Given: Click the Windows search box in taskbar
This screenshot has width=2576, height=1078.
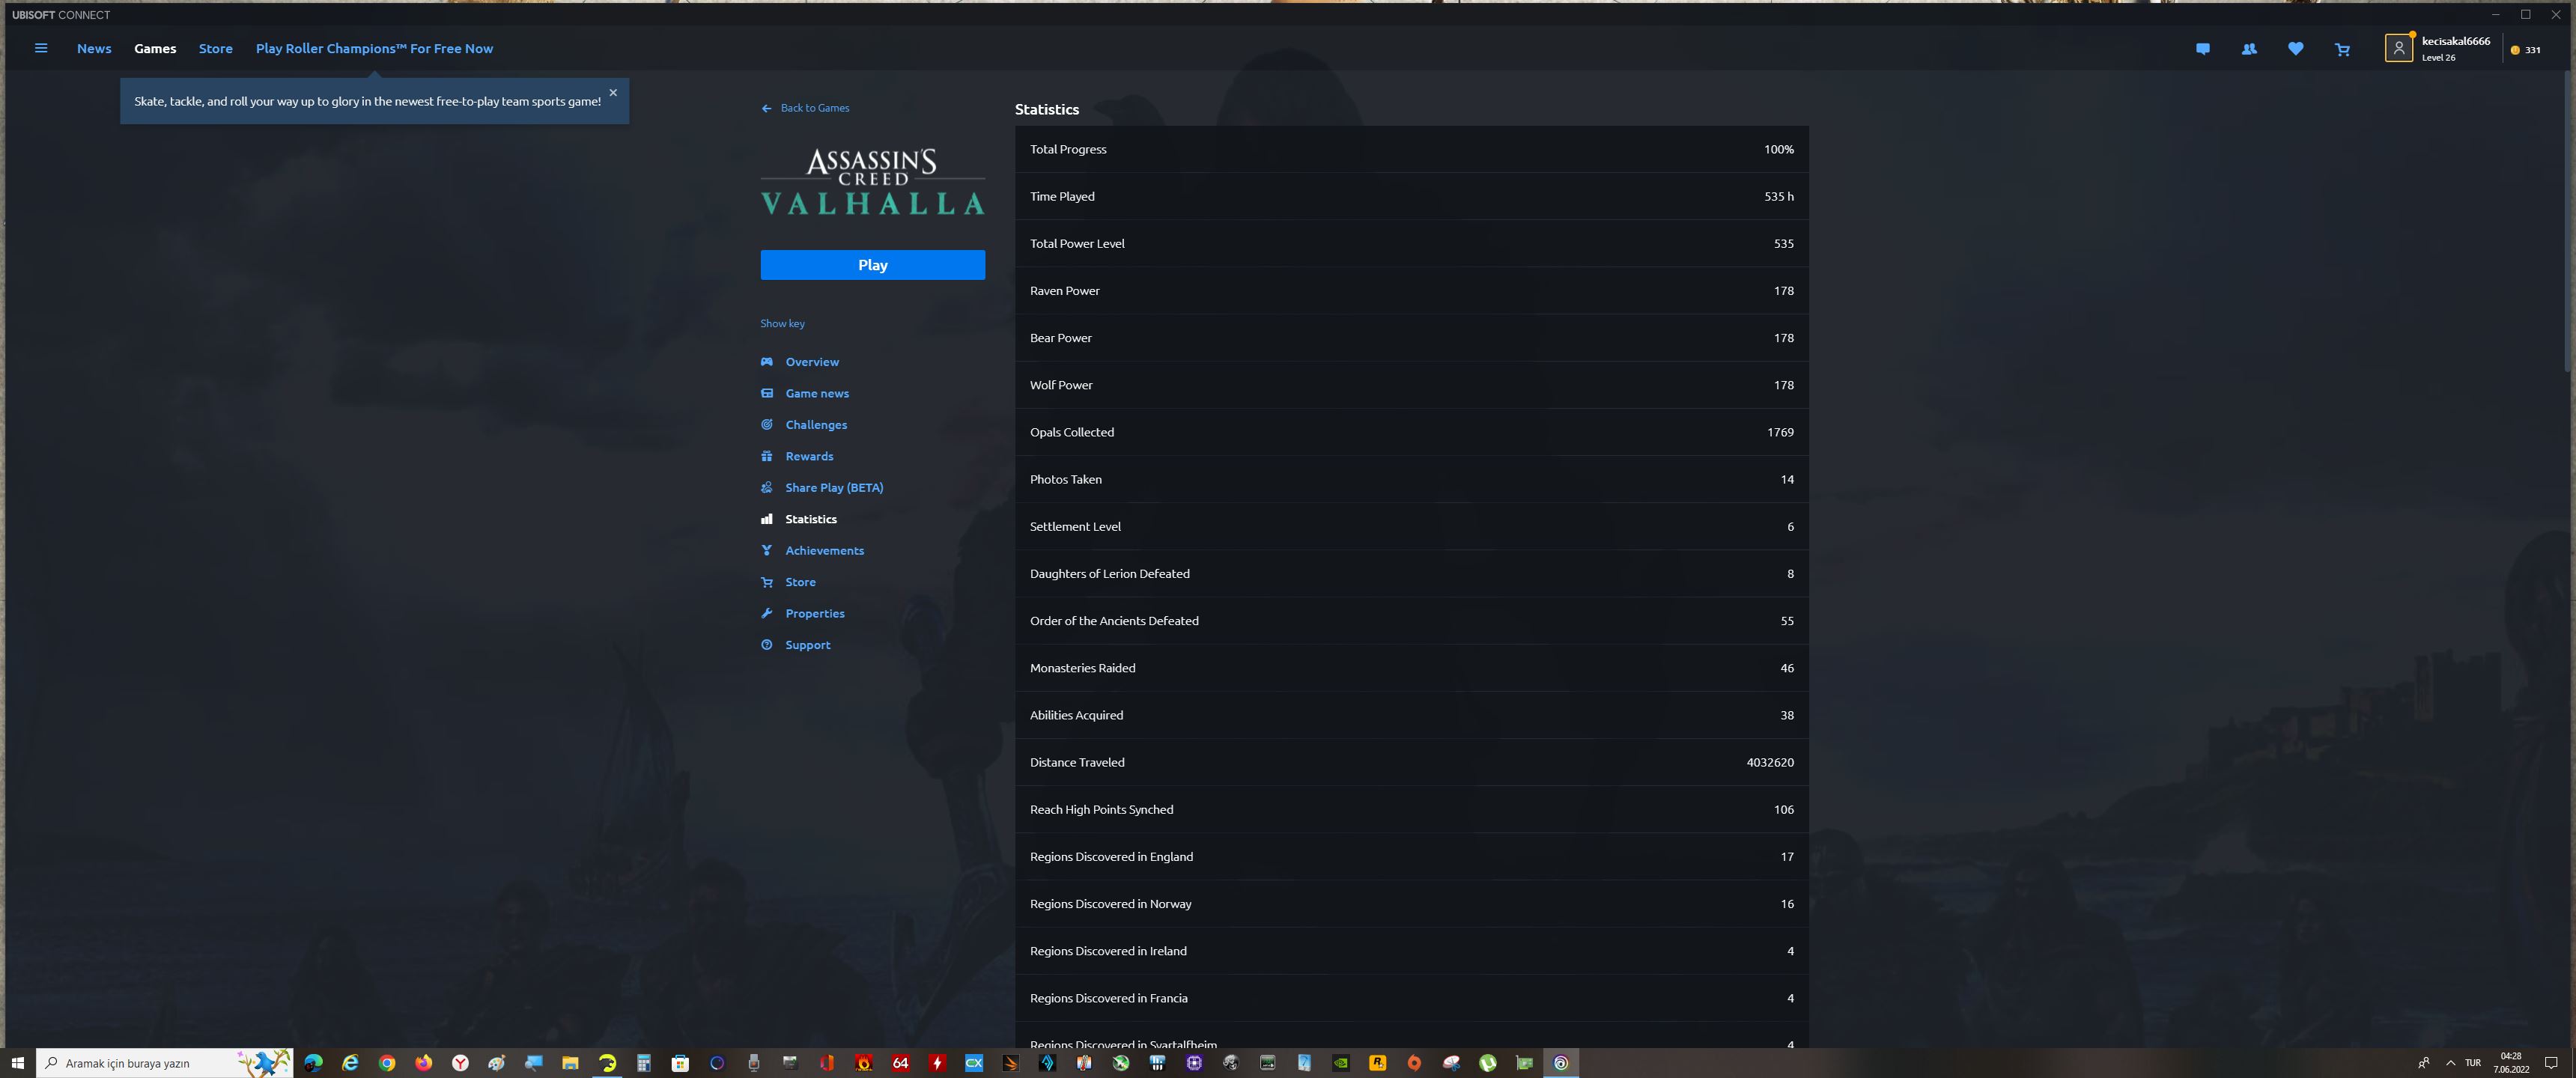Looking at the screenshot, I should [165, 1063].
